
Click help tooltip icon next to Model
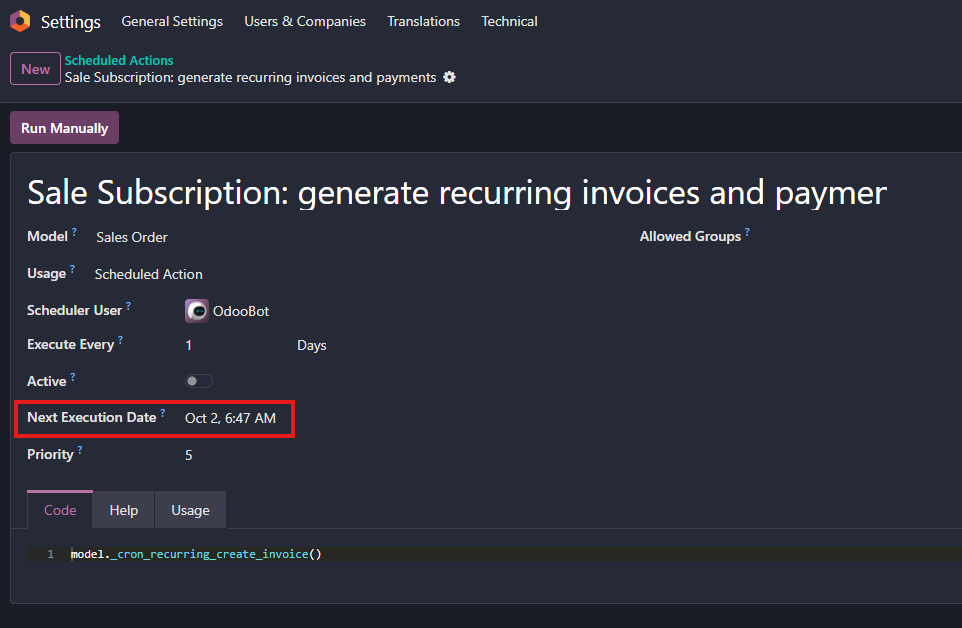tap(74, 233)
